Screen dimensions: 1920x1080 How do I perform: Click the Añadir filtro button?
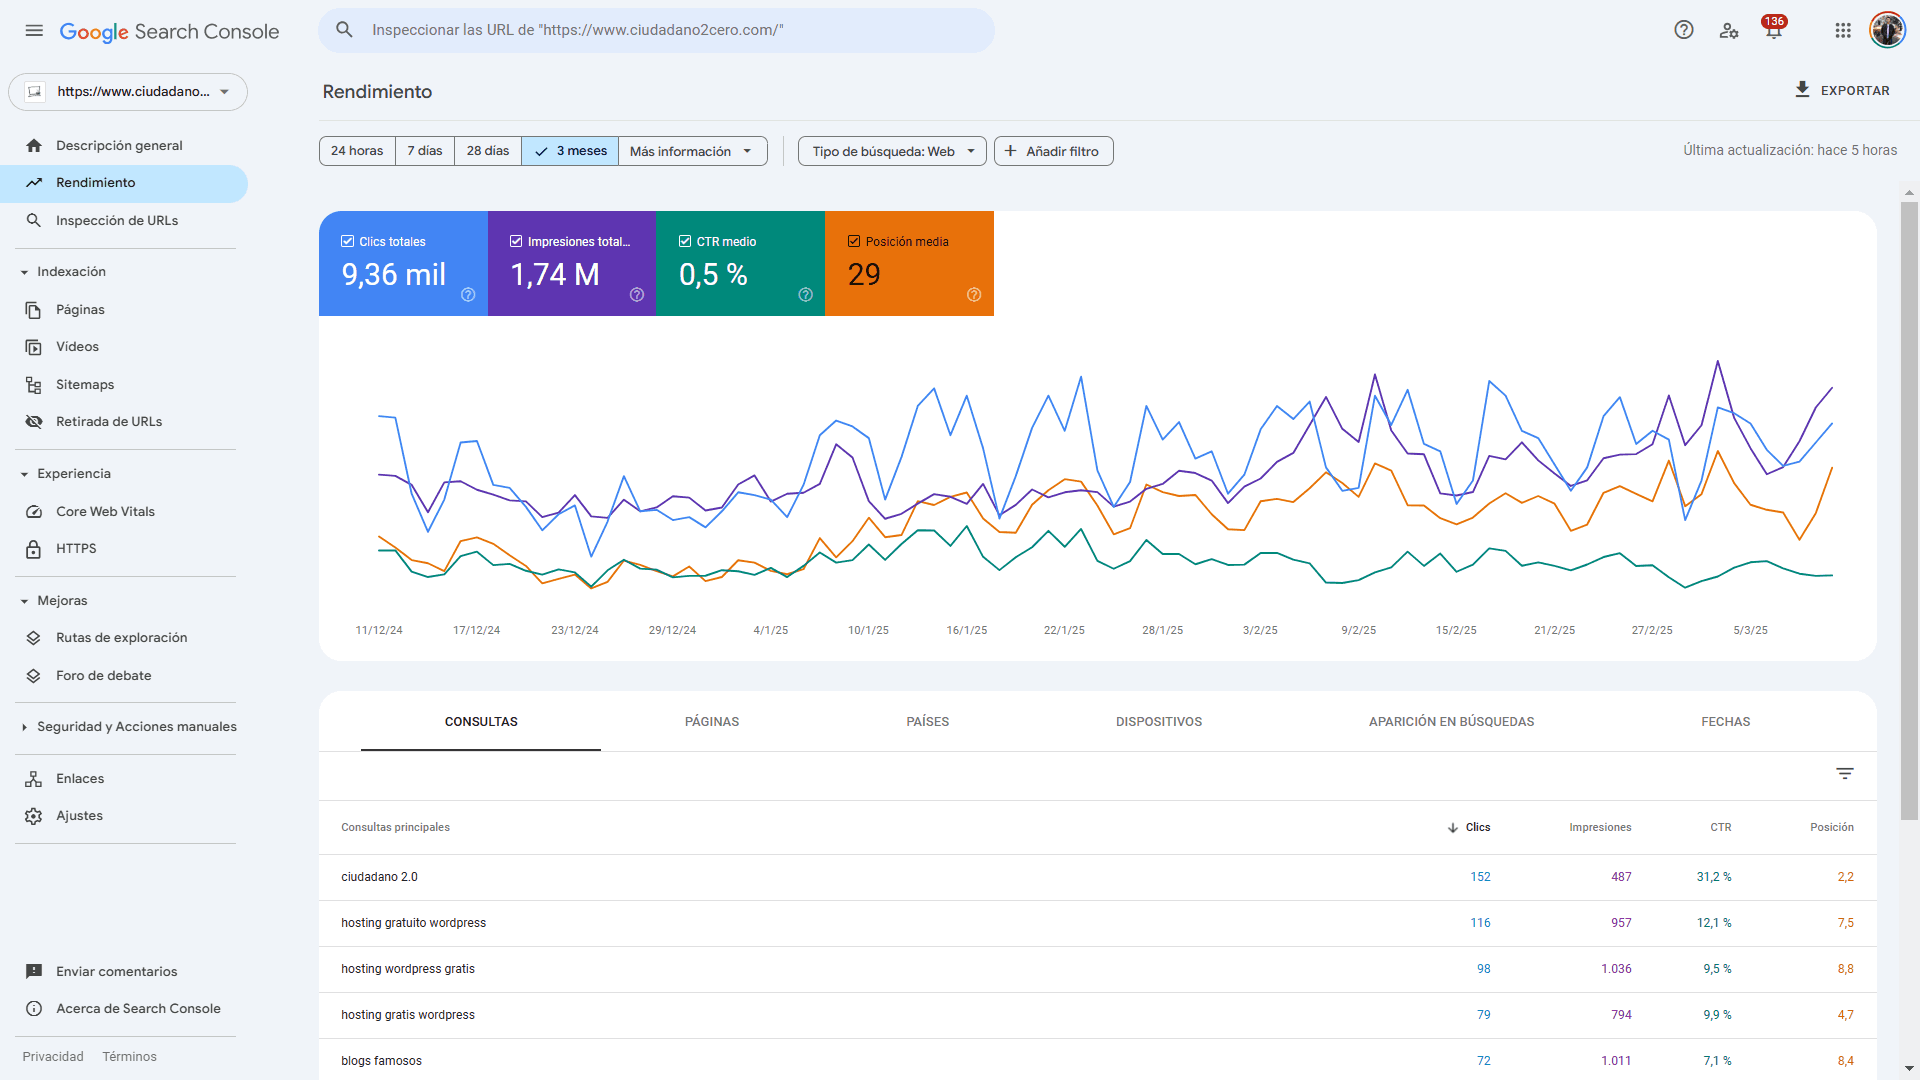(1054, 151)
